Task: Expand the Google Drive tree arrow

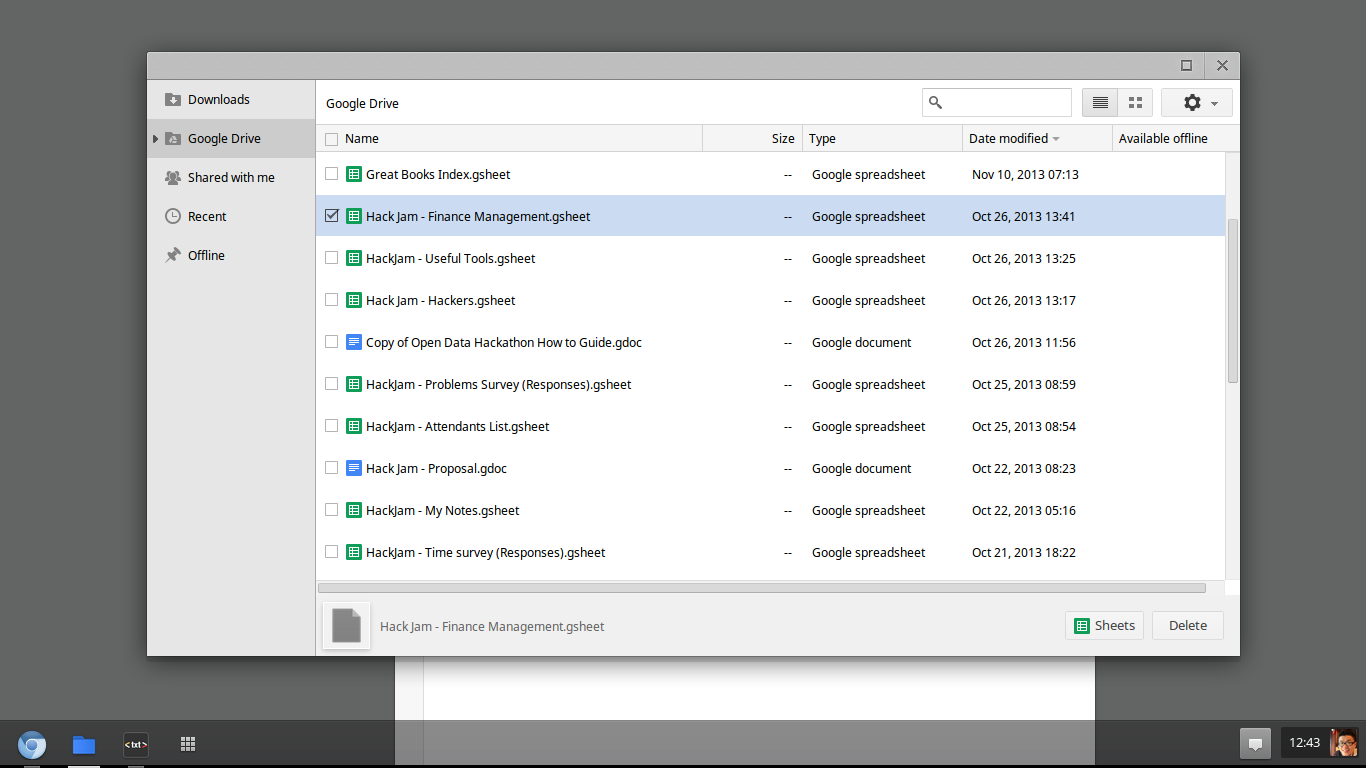Action: coord(155,138)
